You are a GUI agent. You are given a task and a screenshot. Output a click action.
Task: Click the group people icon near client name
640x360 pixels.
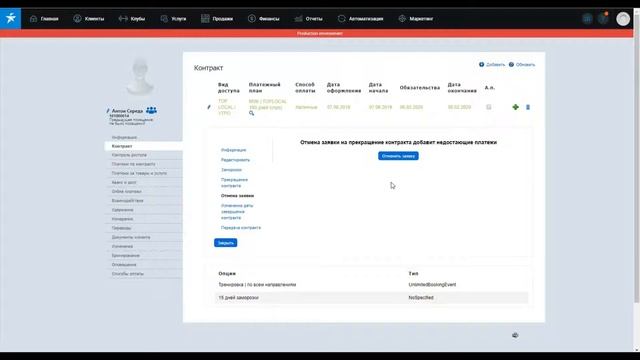click(x=151, y=110)
